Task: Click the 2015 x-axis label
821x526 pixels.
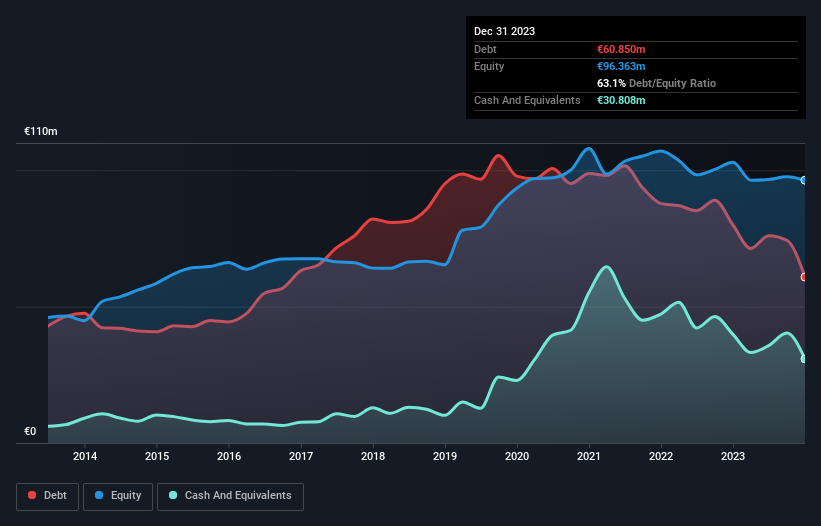Action: point(157,456)
